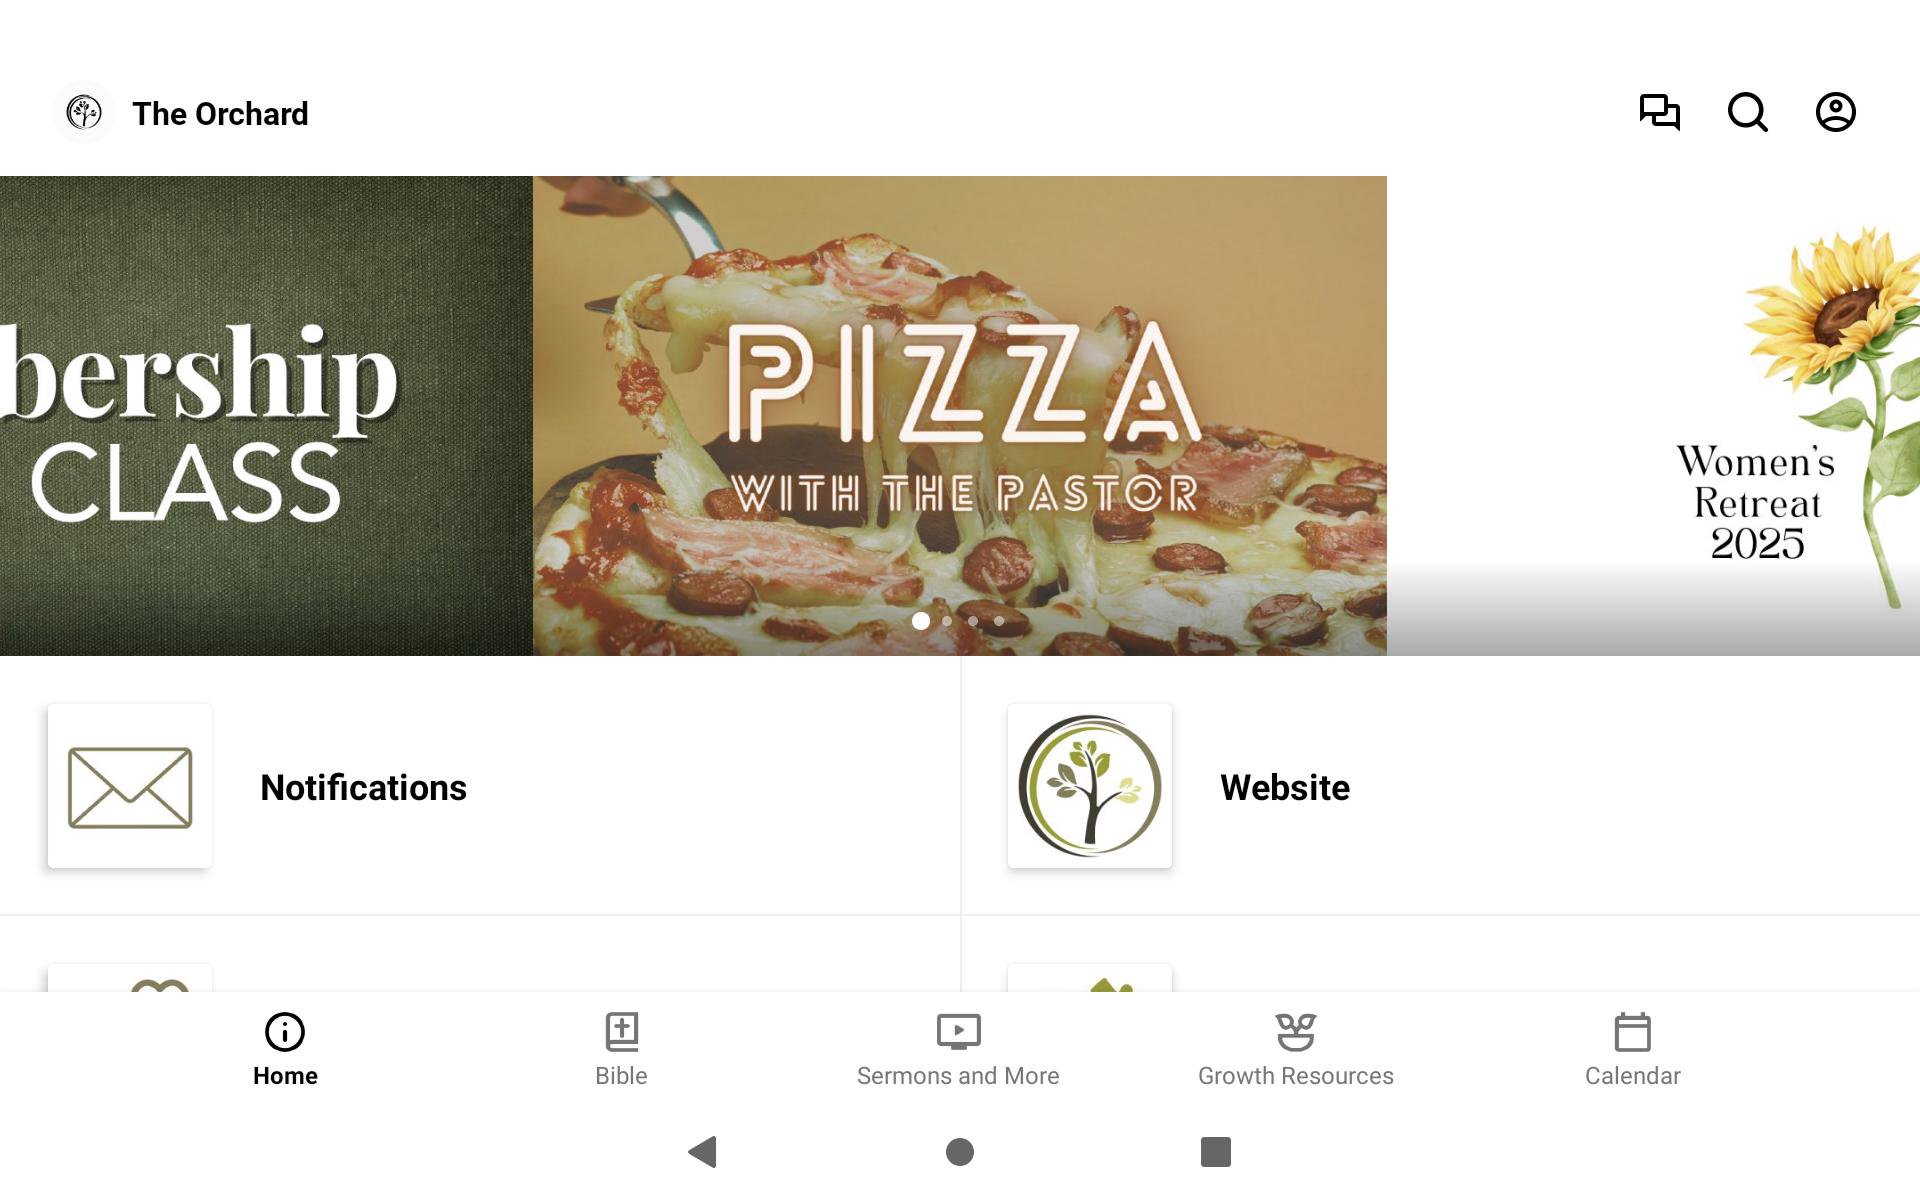Open search using the magnifier icon
This screenshot has width=1920, height=1200.
(1747, 112)
